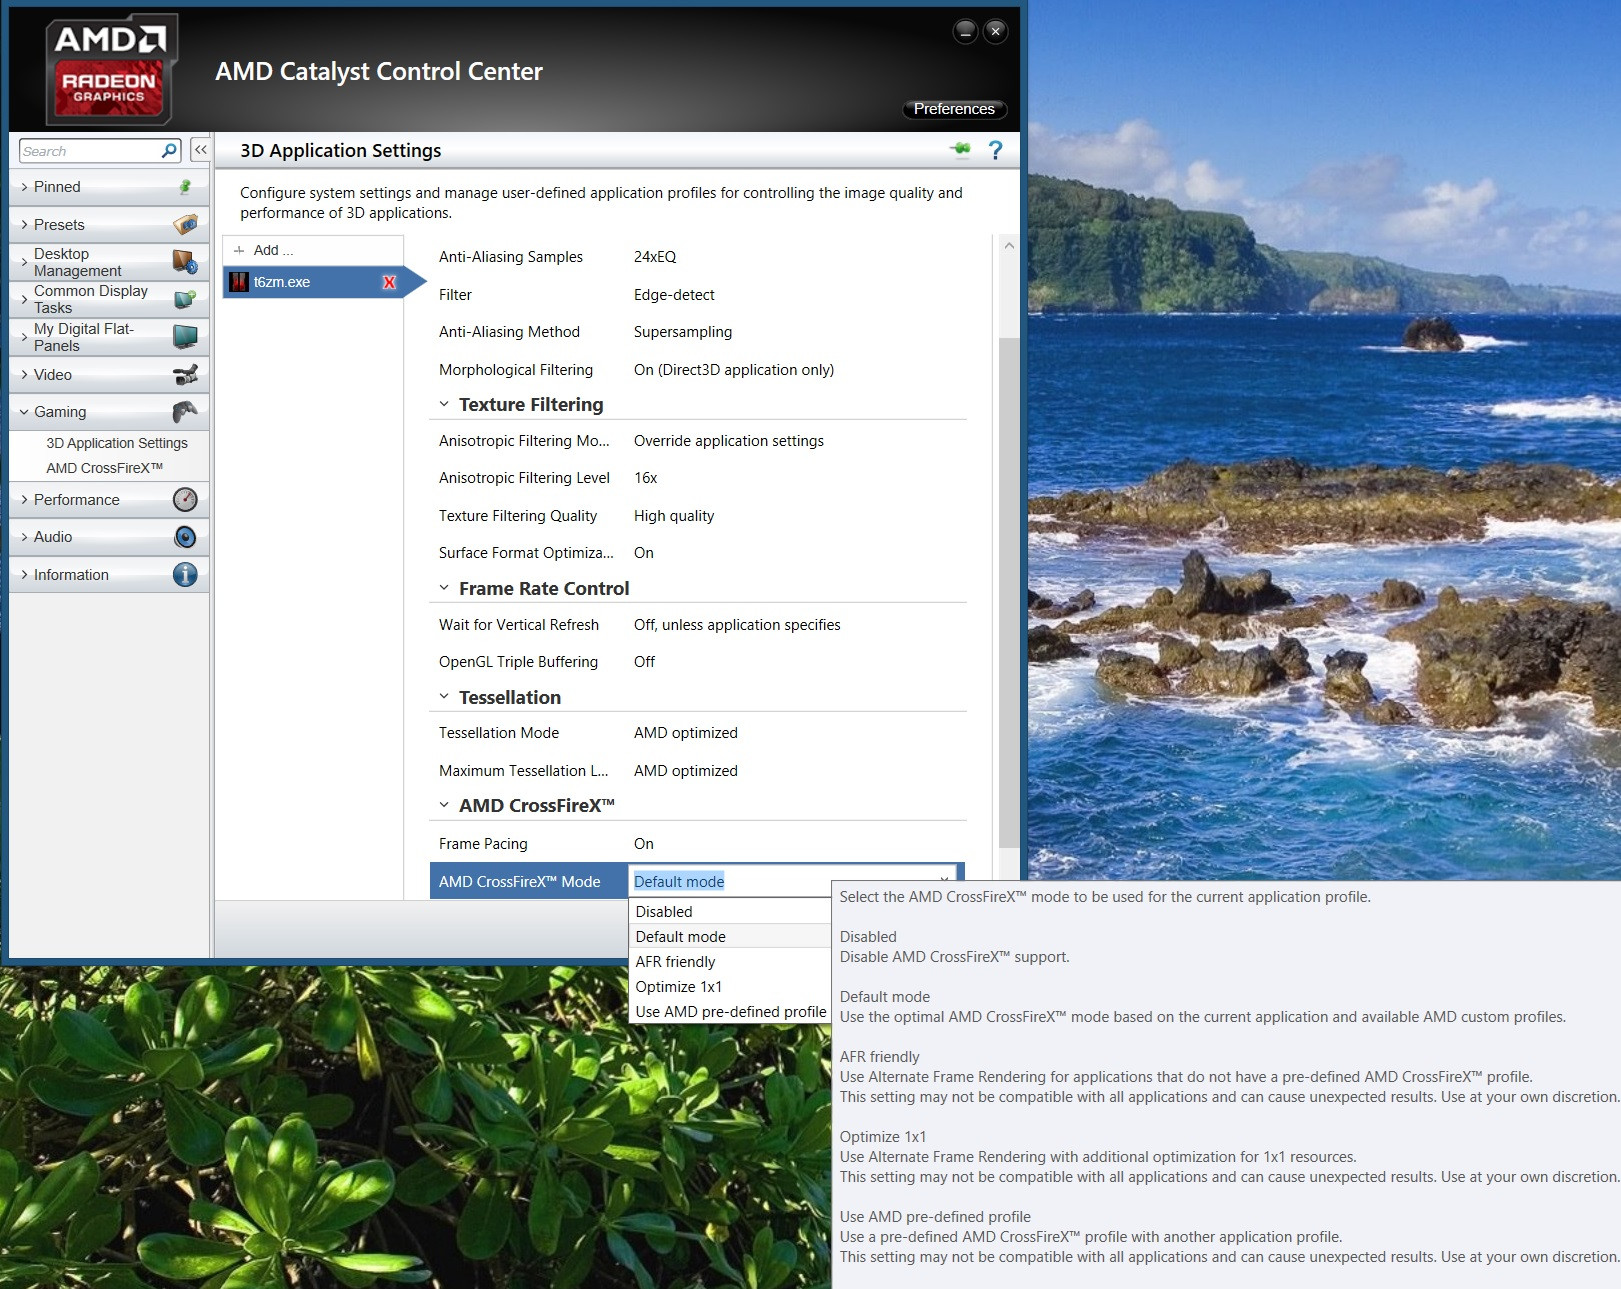The width and height of the screenshot is (1621, 1289).
Task: Click the AMD Radeon Graphics logo
Action: coord(110,69)
